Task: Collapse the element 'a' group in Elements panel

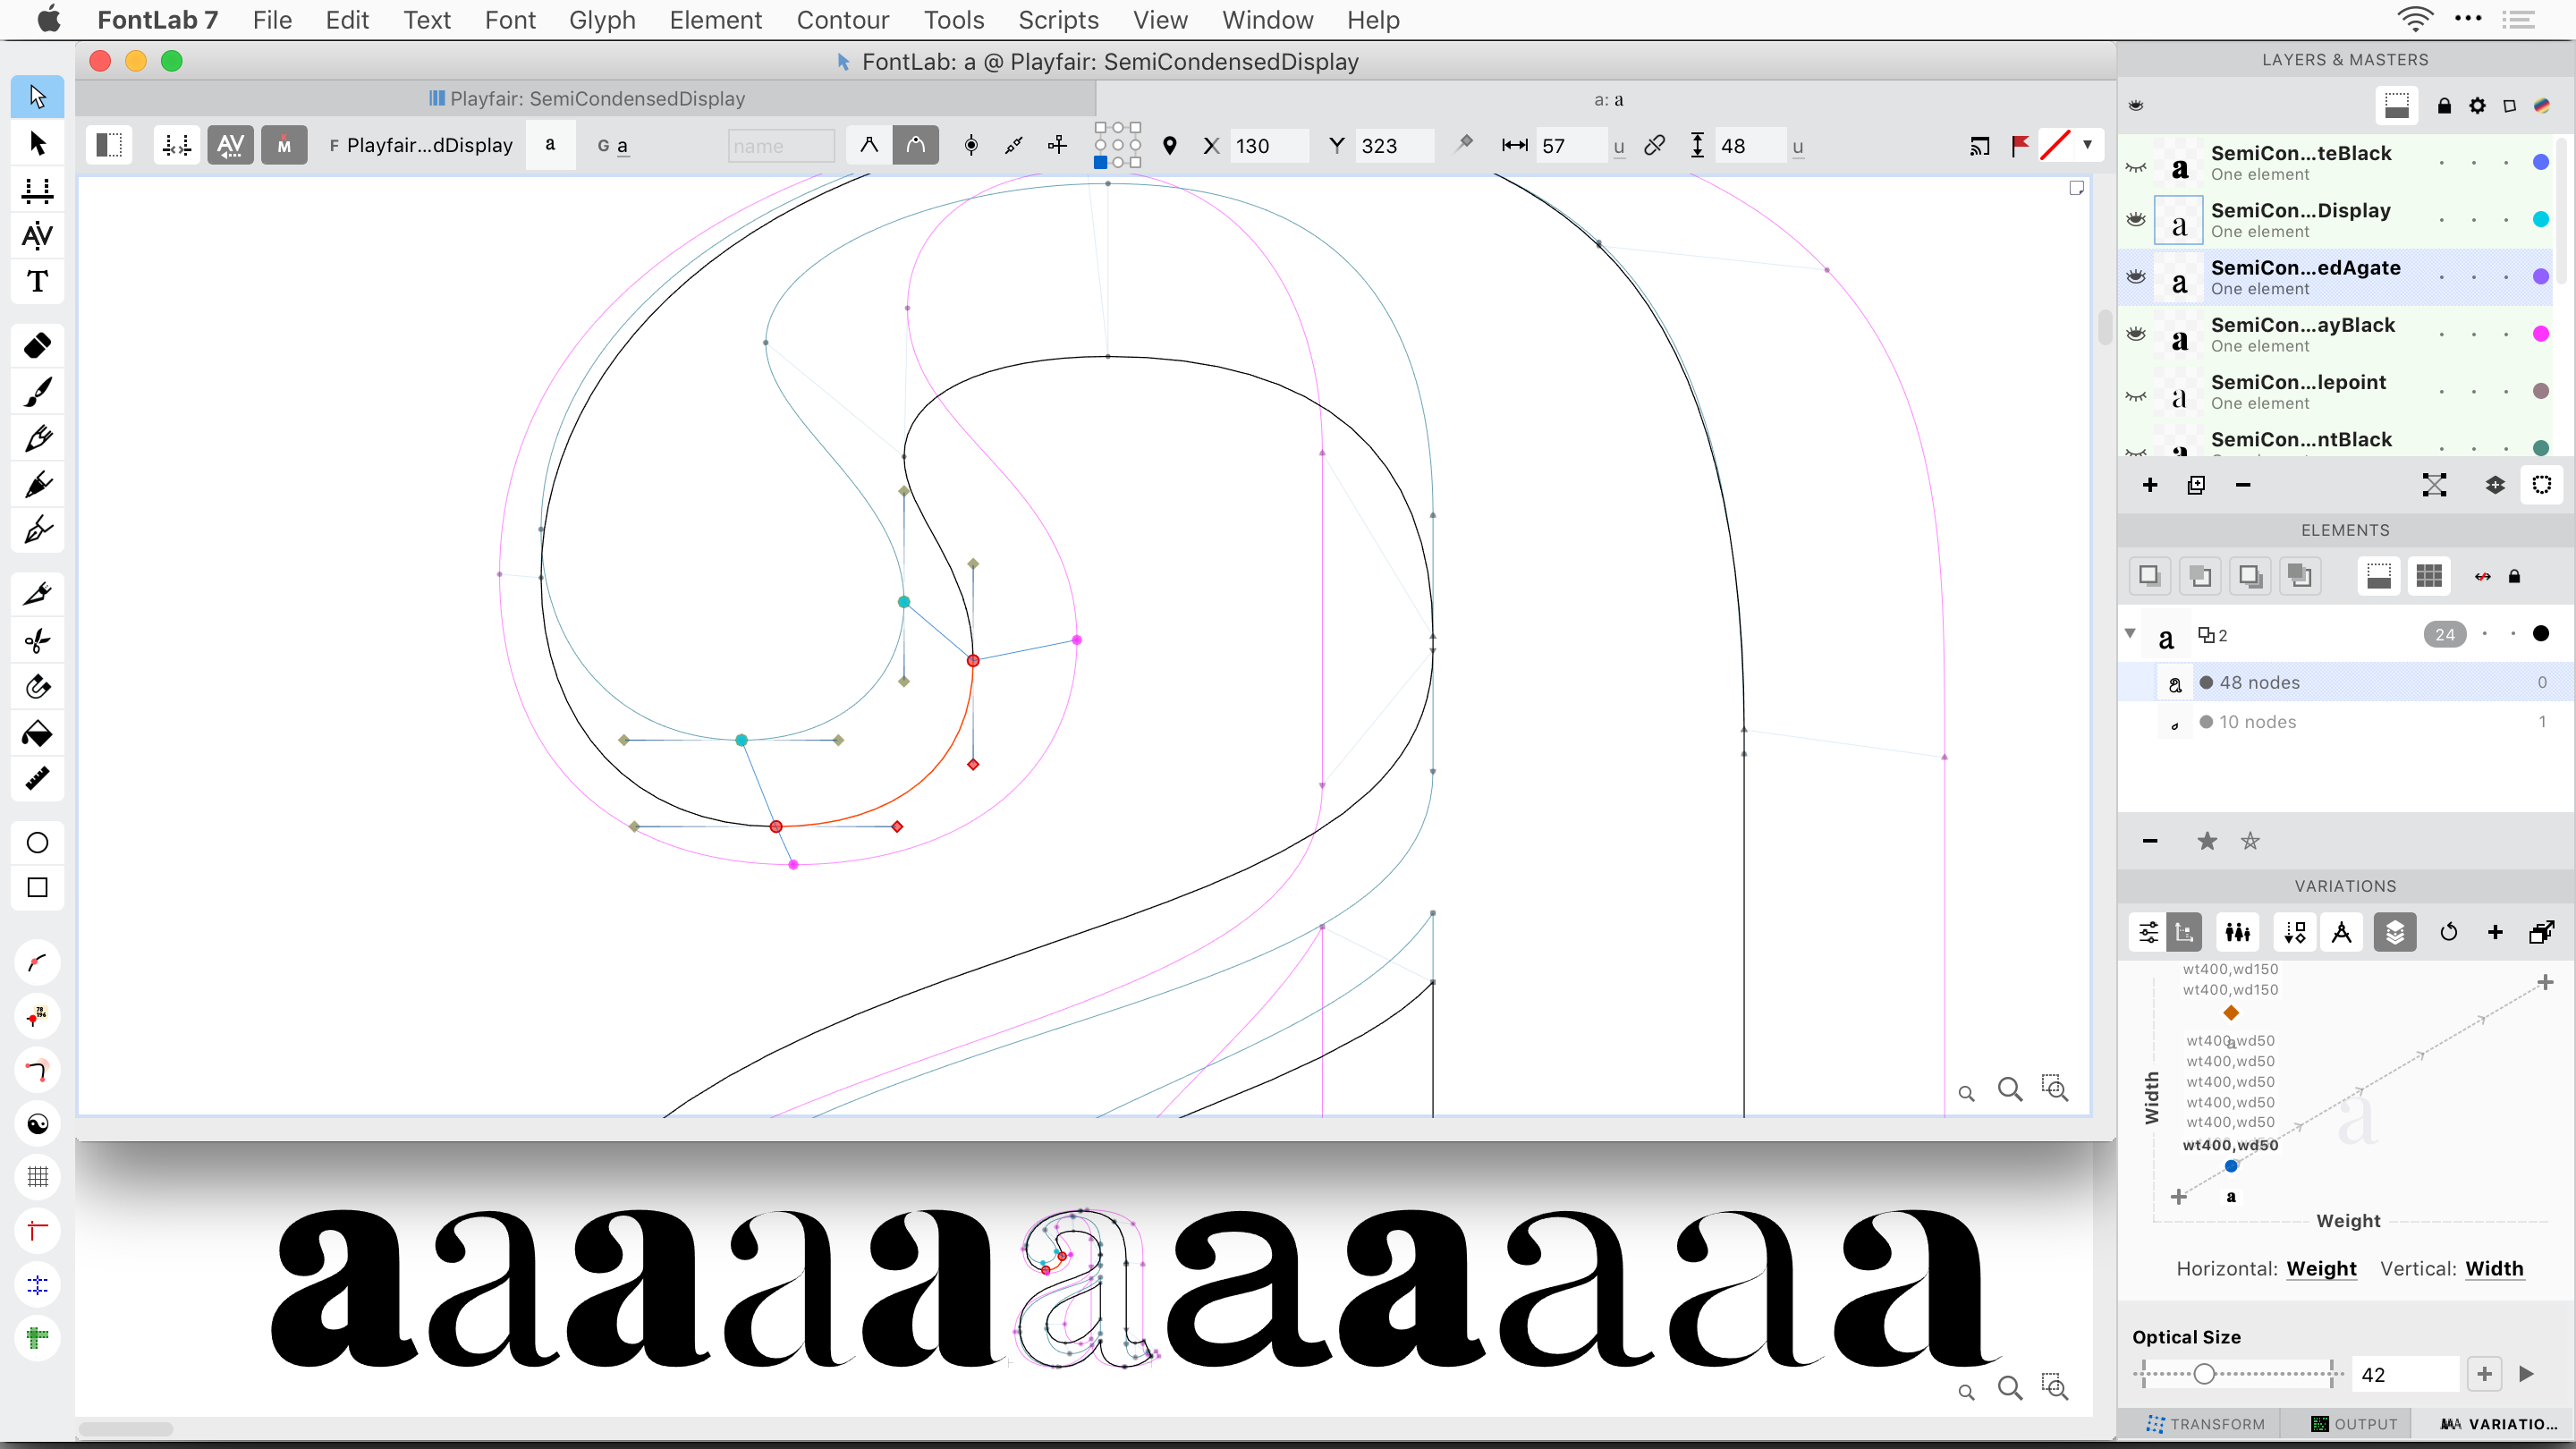Action: tap(2131, 634)
